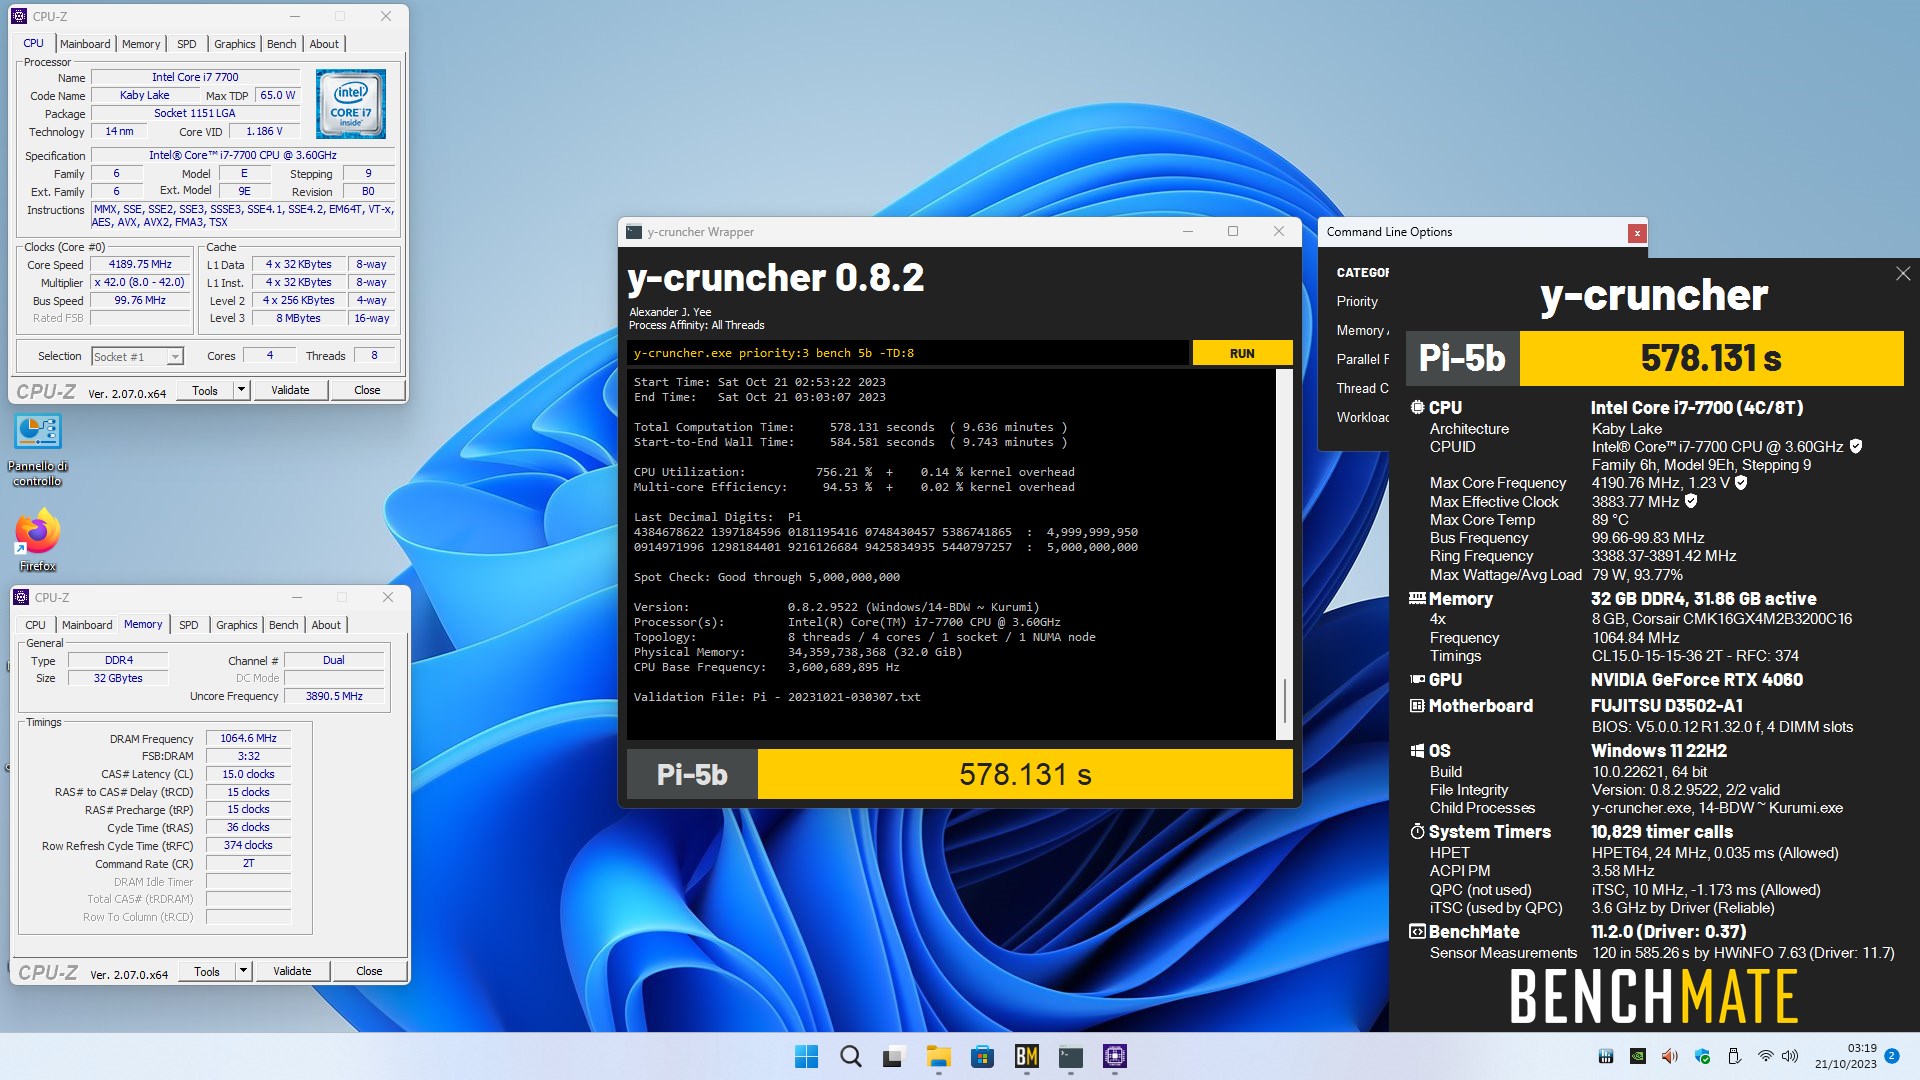Open taskbar Search
The width and height of the screenshot is (1920, 1080).
(850, 1056)
